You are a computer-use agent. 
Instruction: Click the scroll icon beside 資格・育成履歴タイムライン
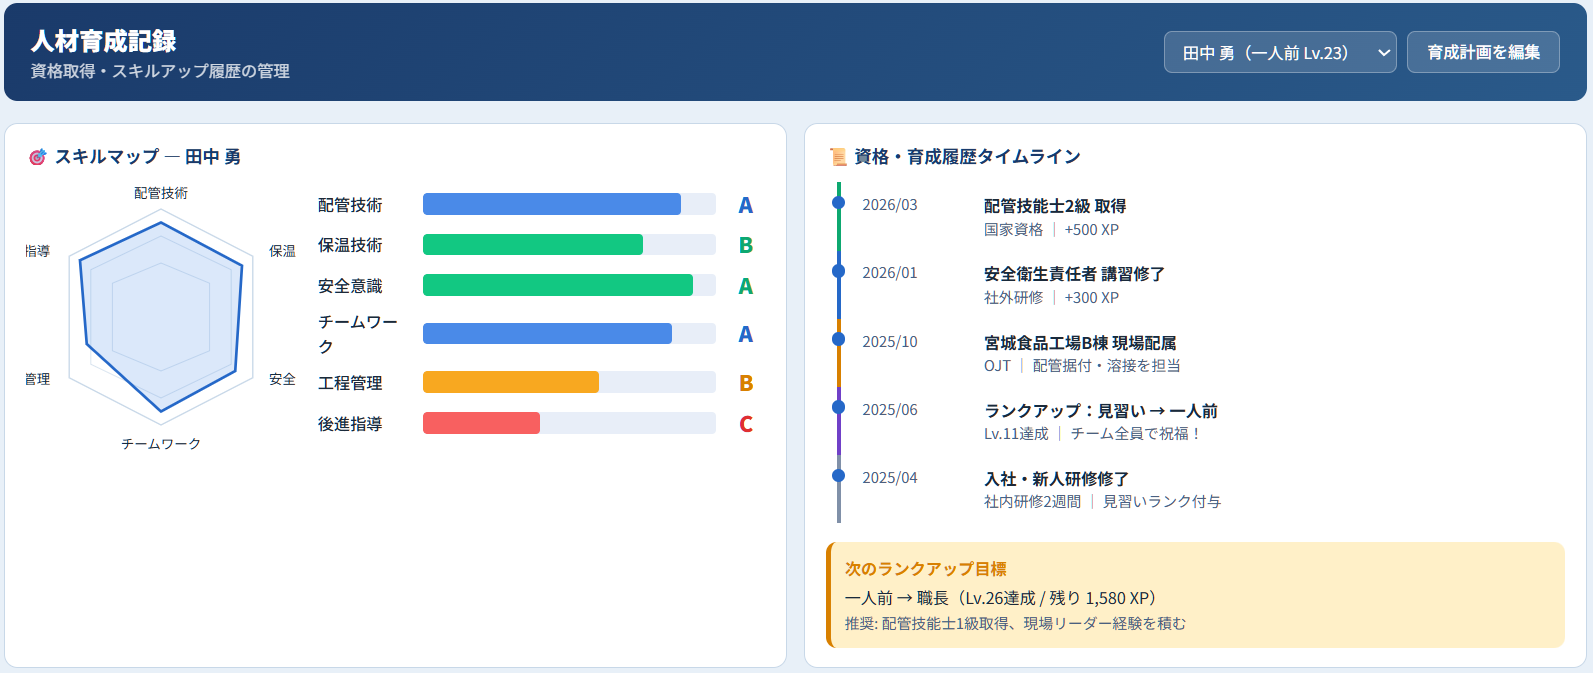pos(838,157)
